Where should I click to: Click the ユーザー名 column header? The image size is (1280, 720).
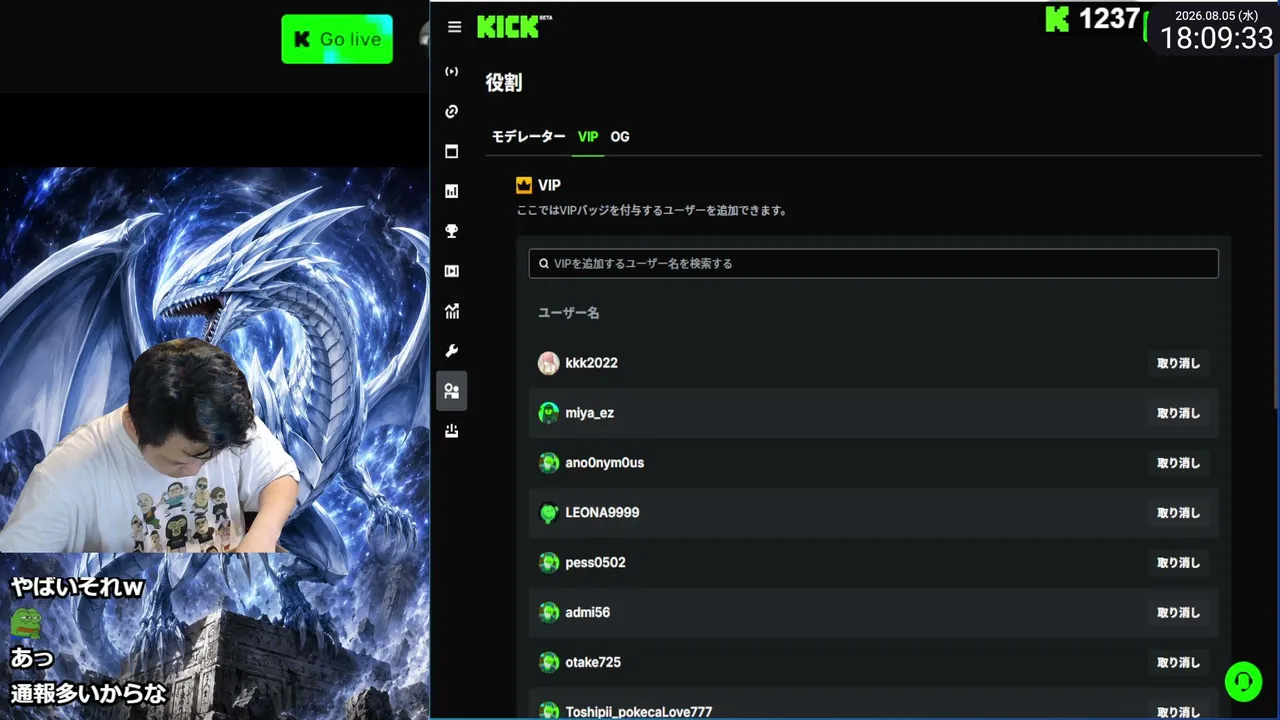point(569,313)
